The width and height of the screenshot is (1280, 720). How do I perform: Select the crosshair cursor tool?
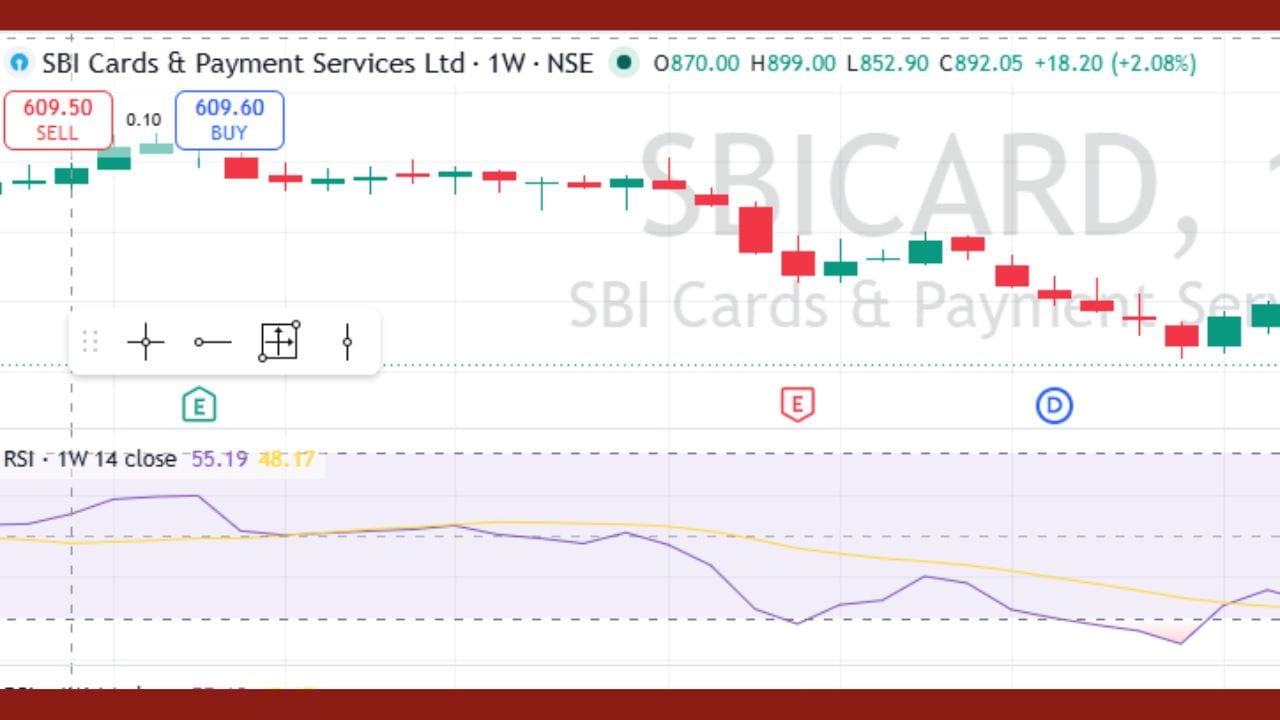coord(146,342)
